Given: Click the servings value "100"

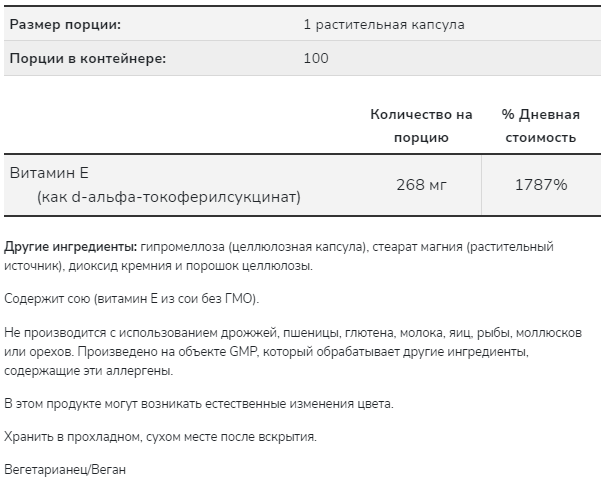Looking at the screenshot, I should (x=316, y=58).
